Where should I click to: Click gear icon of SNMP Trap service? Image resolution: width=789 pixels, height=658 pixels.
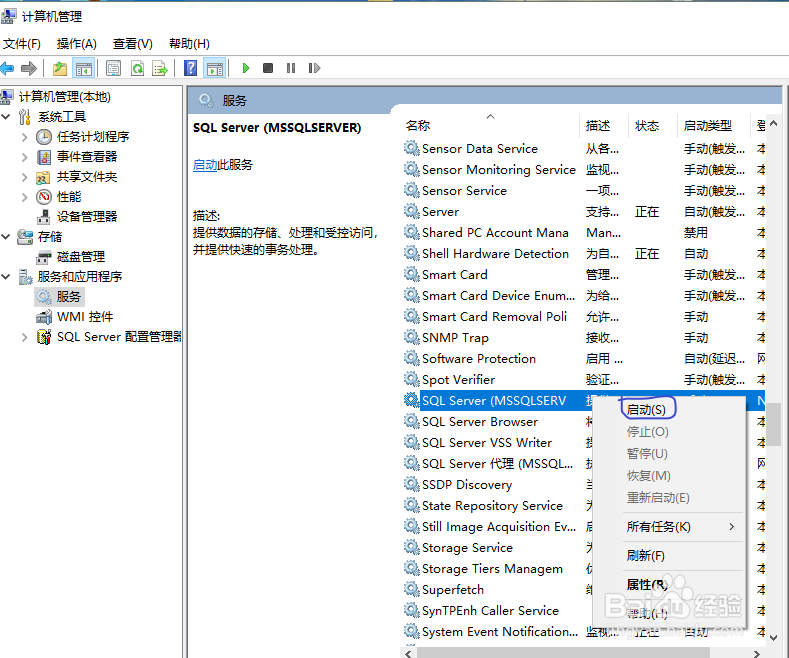pos(412,337)
